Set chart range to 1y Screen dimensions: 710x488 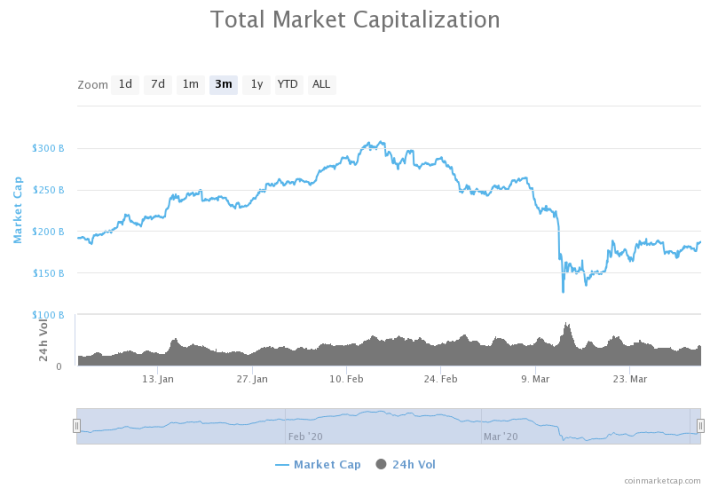point(256,85)
